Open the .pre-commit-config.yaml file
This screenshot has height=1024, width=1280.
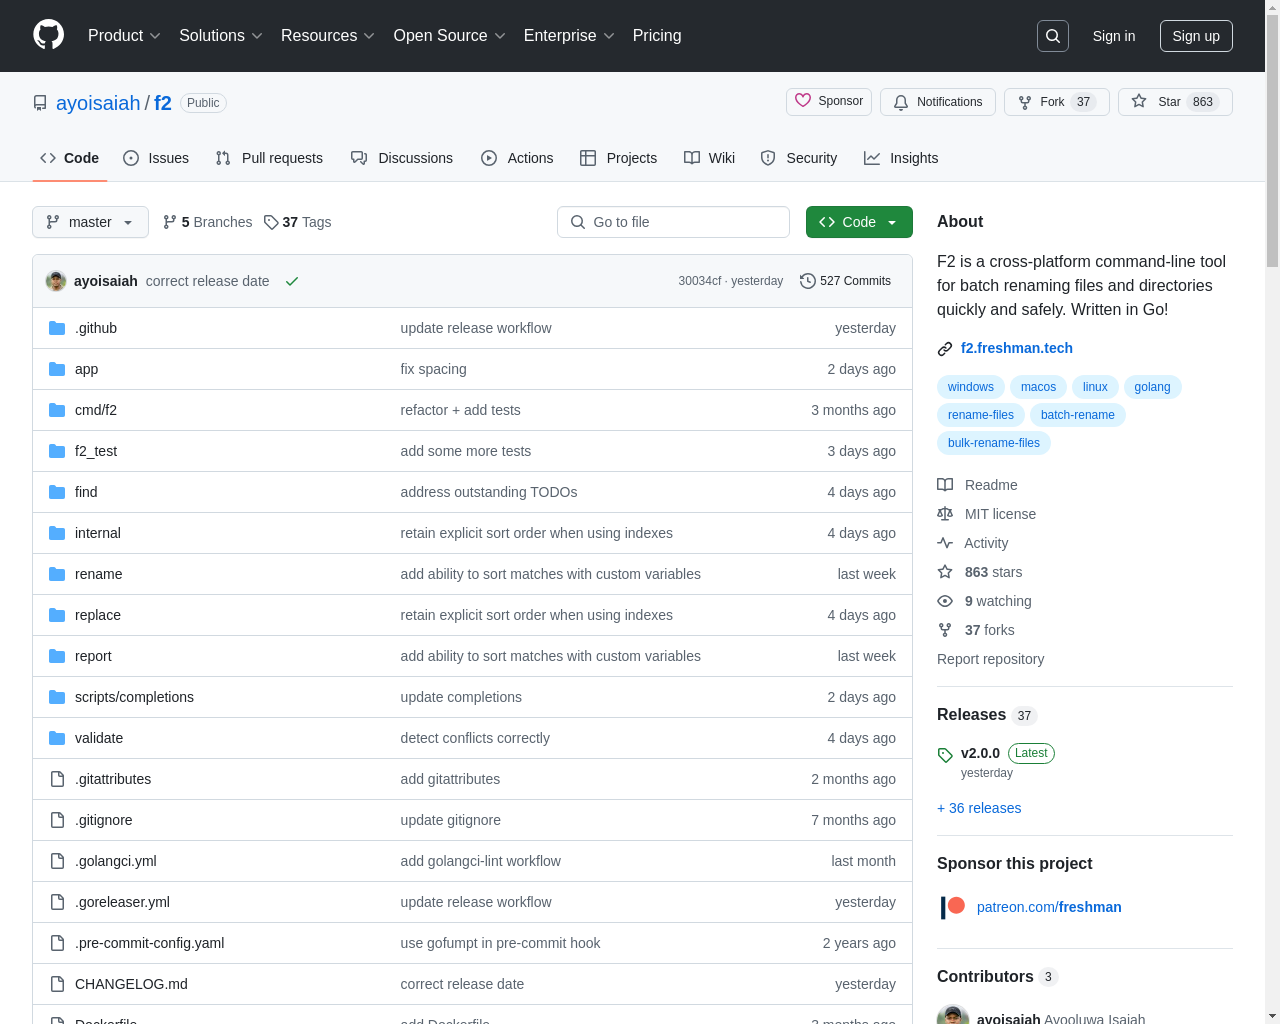[x=149, y=943]
